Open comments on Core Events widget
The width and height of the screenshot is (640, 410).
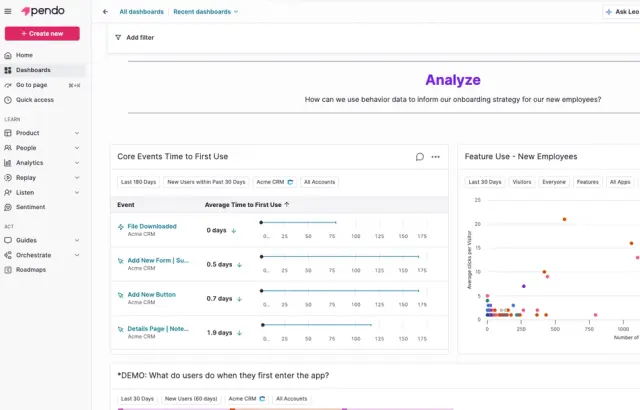[x=420, y=157]
